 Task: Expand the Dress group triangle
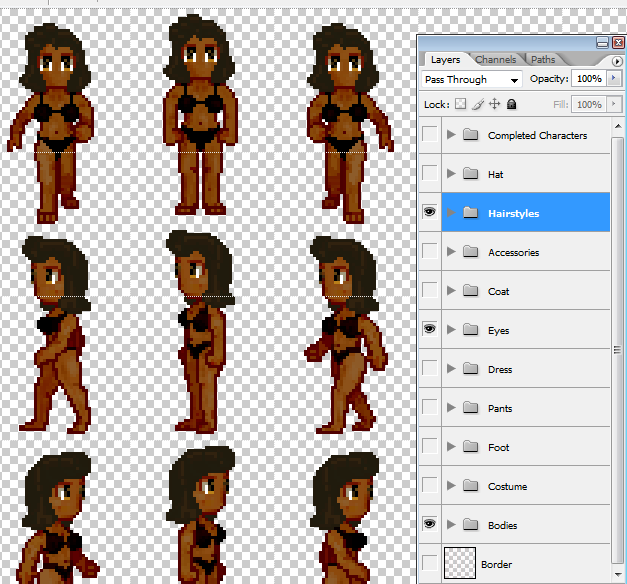[x=451, y=368]
